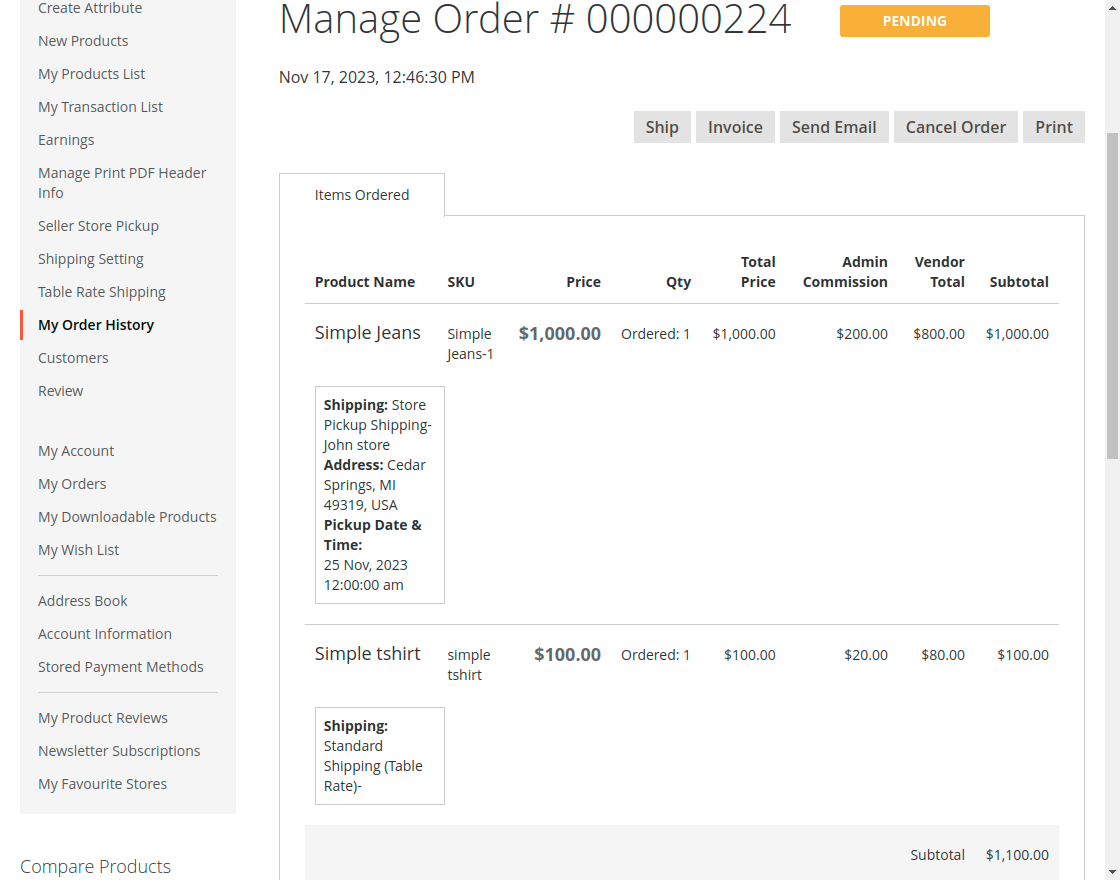Viewport: 1120px width, 880px height.
Task: Print this order
Action: (1053, 127)
